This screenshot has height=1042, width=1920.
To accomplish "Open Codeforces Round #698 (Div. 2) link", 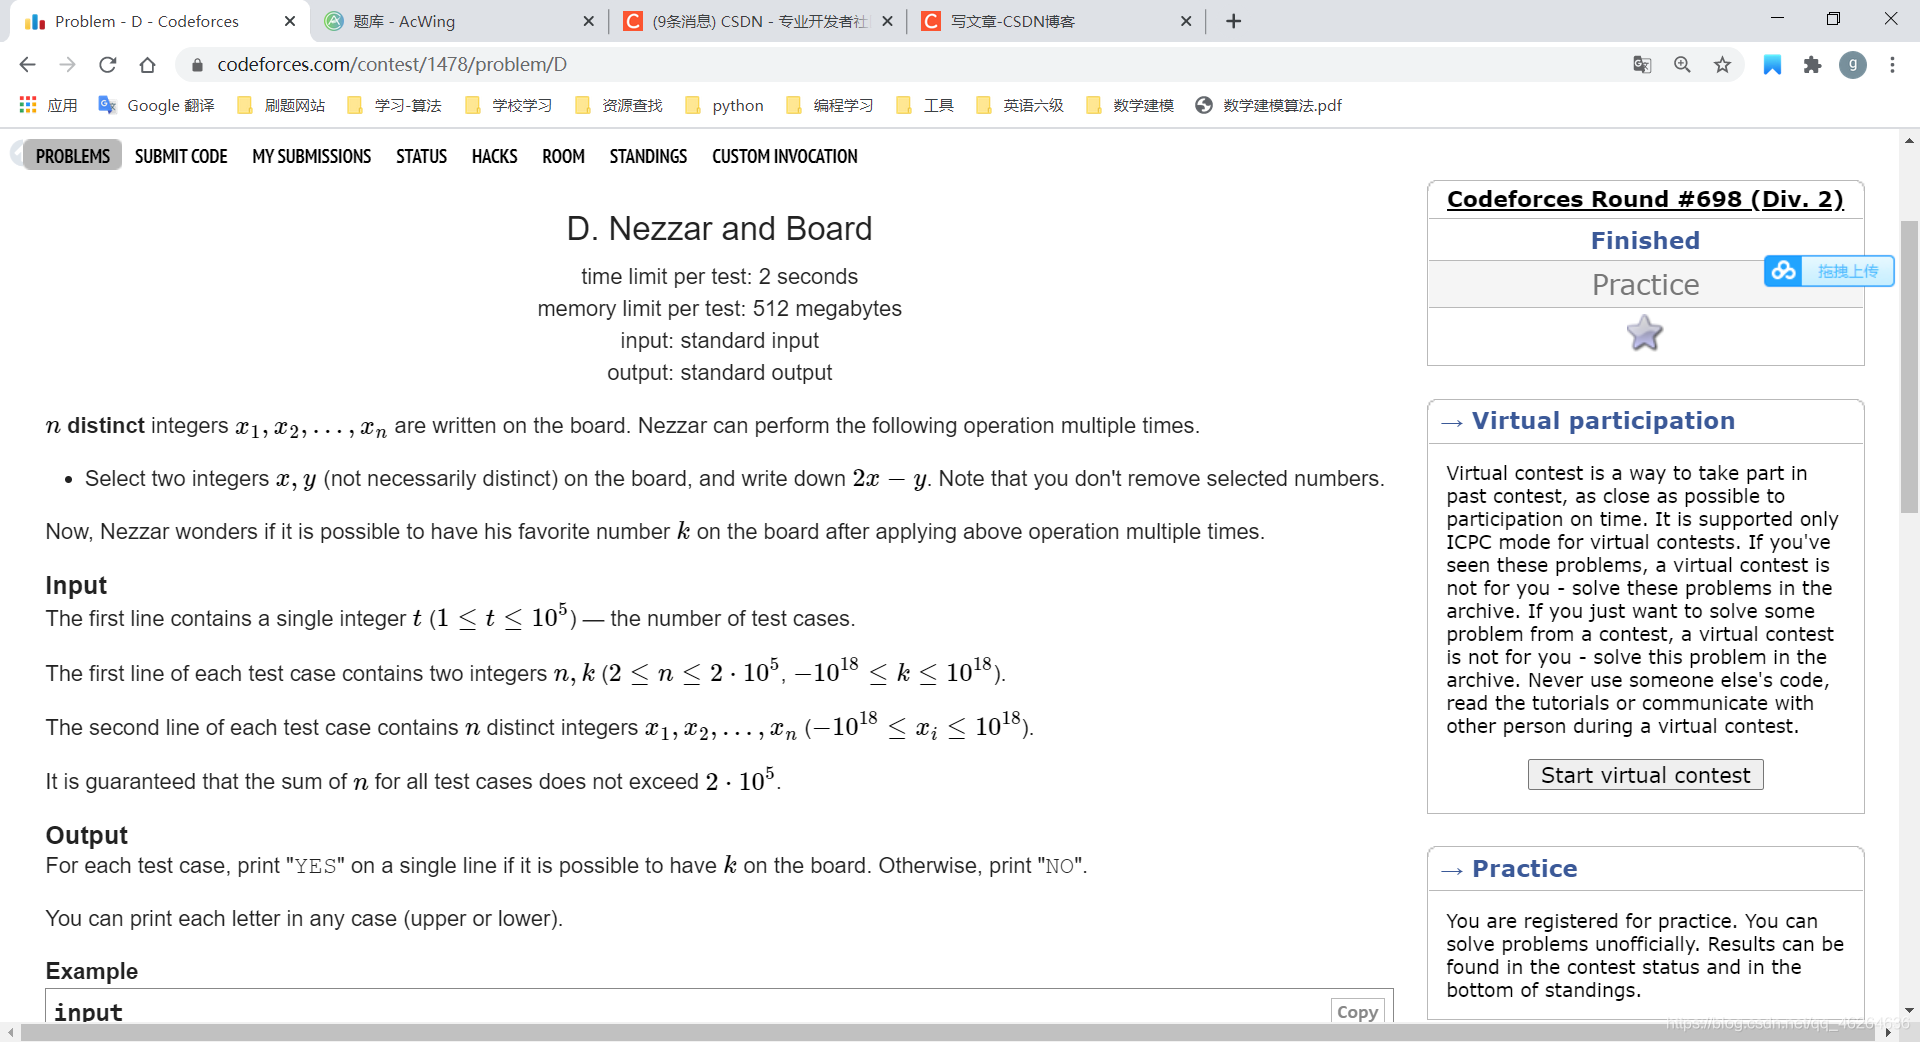I will [x=1645, y=199].
